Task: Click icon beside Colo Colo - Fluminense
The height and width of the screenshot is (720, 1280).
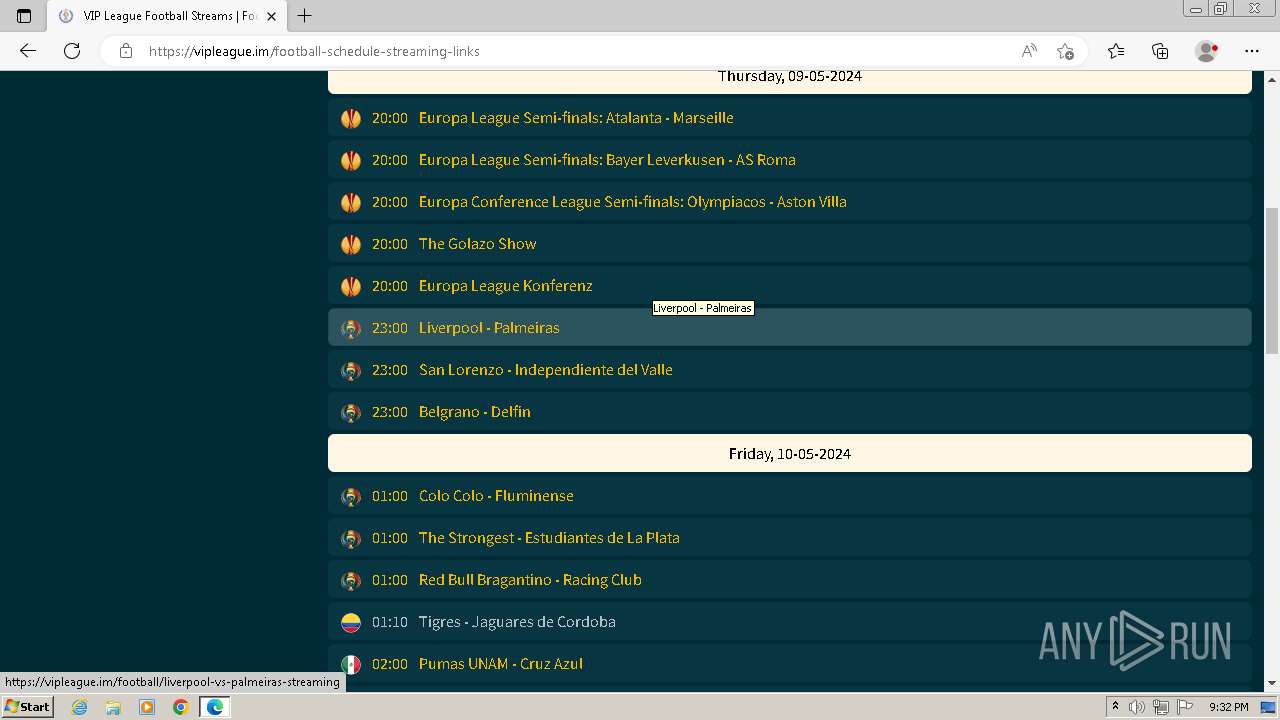Action: 351,496
